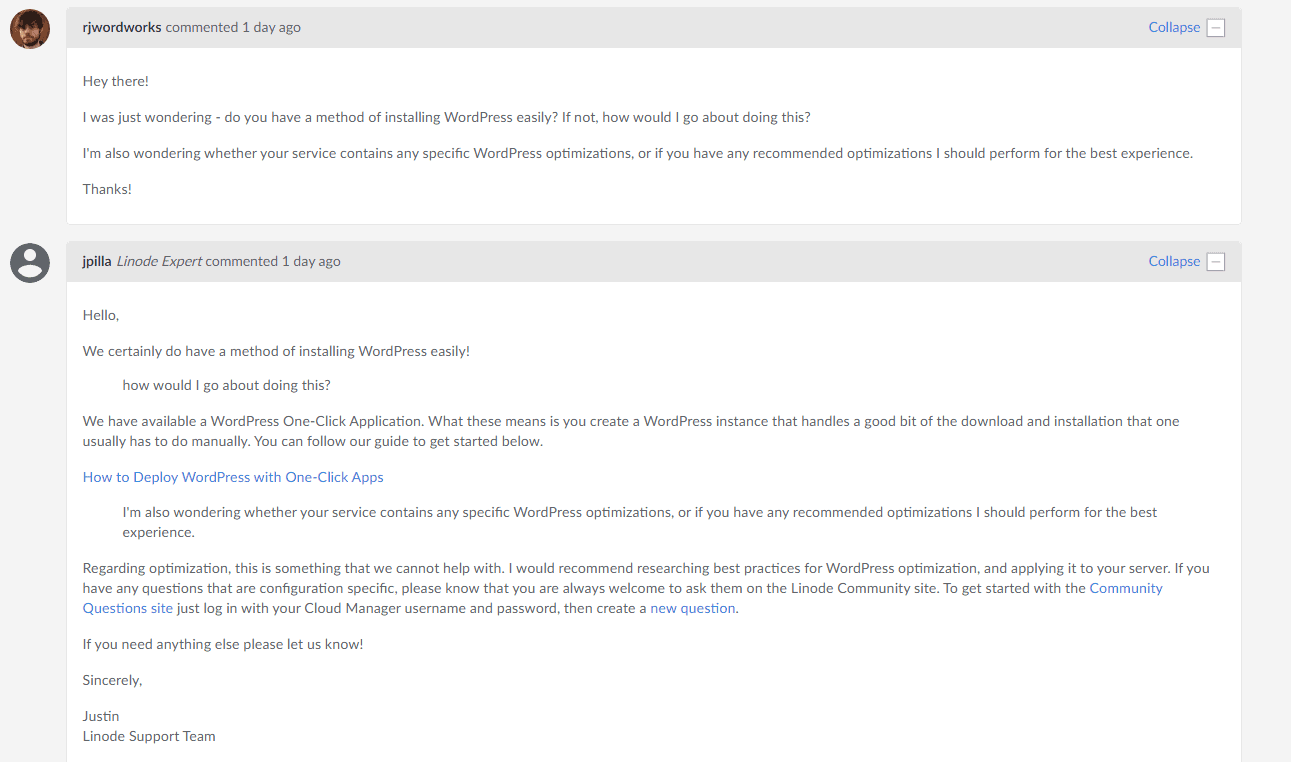Collapse the jpilla comment via Collapse link
Image resolution: width=1291 pixels, height=762 pixels.
[1174, 261]
